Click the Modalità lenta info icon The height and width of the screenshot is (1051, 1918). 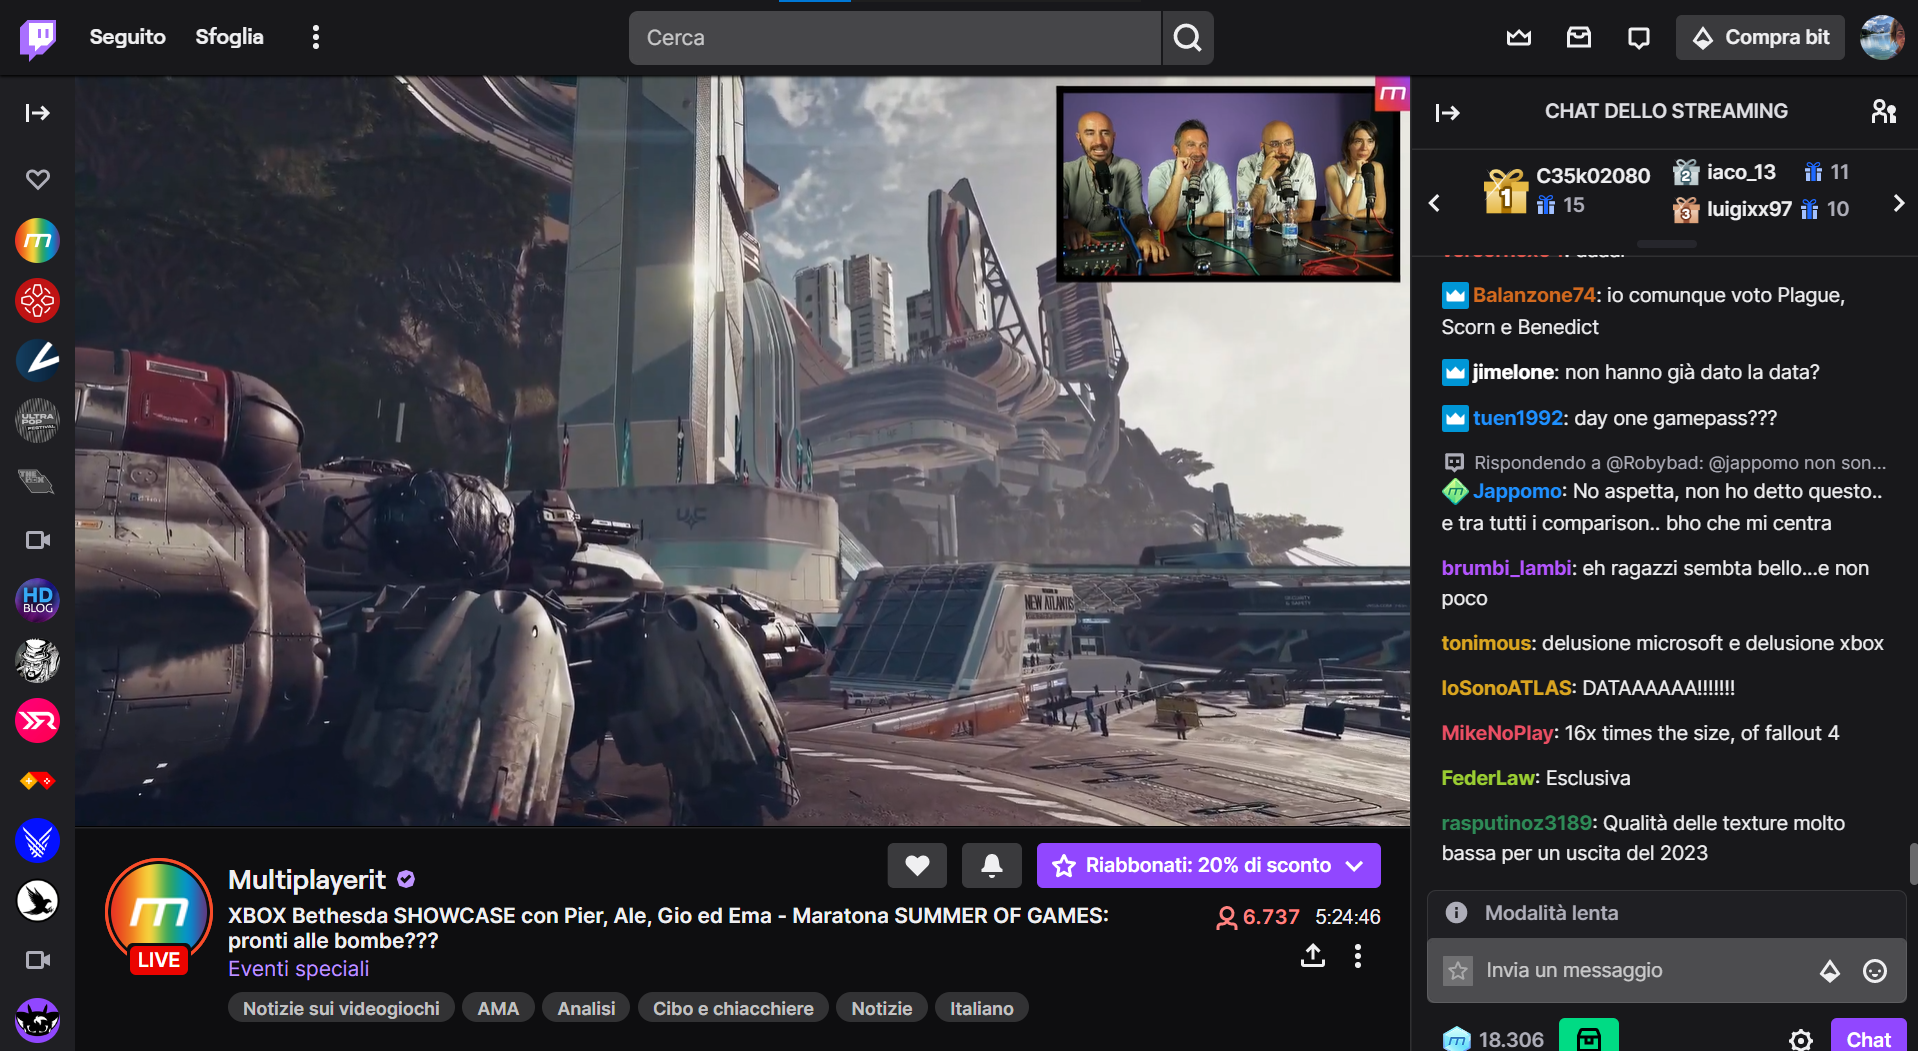click(x=1456, y=913)
